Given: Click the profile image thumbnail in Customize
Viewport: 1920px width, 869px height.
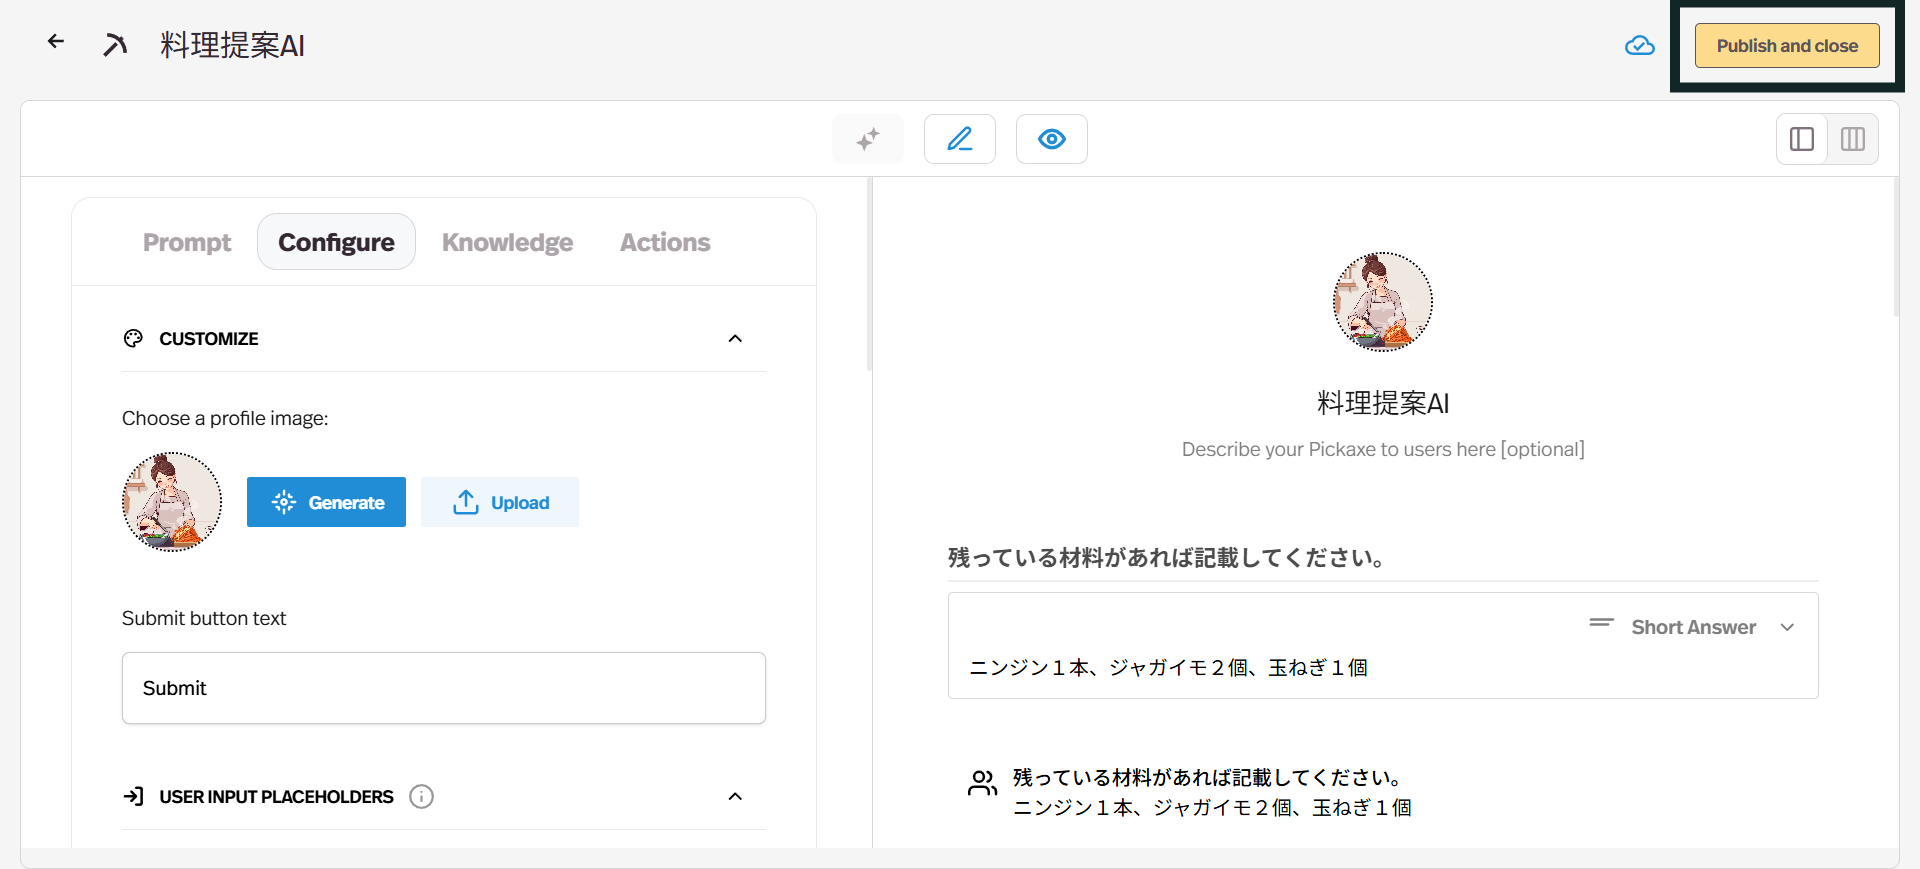Looking at the screenshot, I should click(x=172, y=502).
